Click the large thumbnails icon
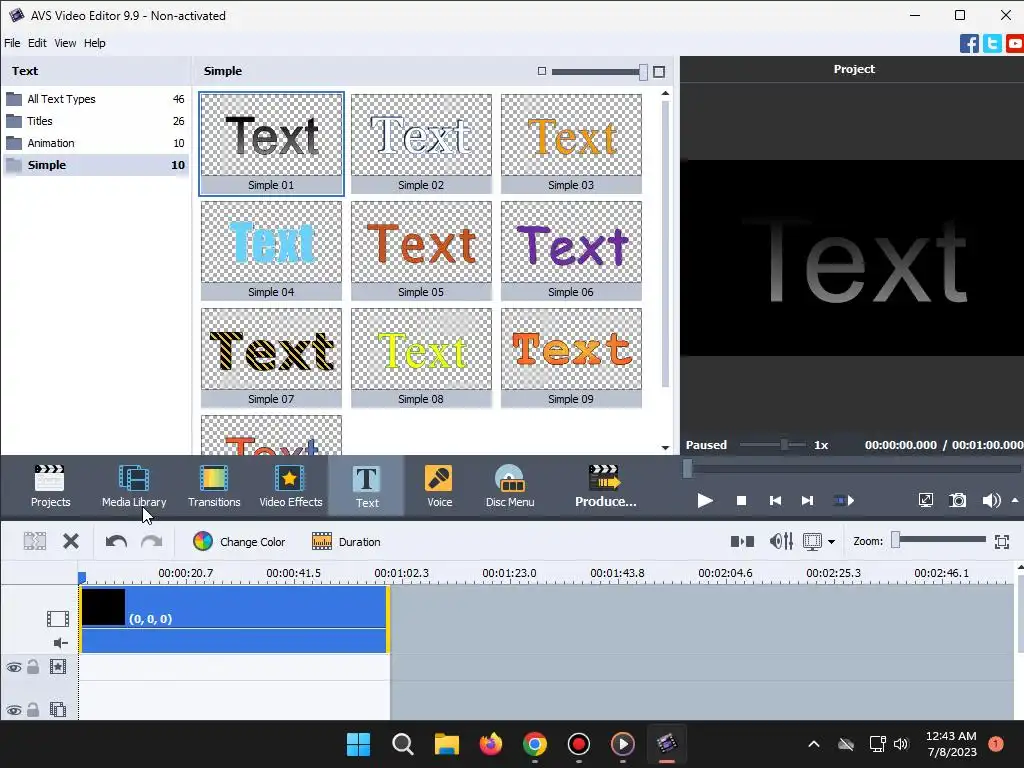Viewport: 1024px width, 768px height. click(x=659, y=71)
